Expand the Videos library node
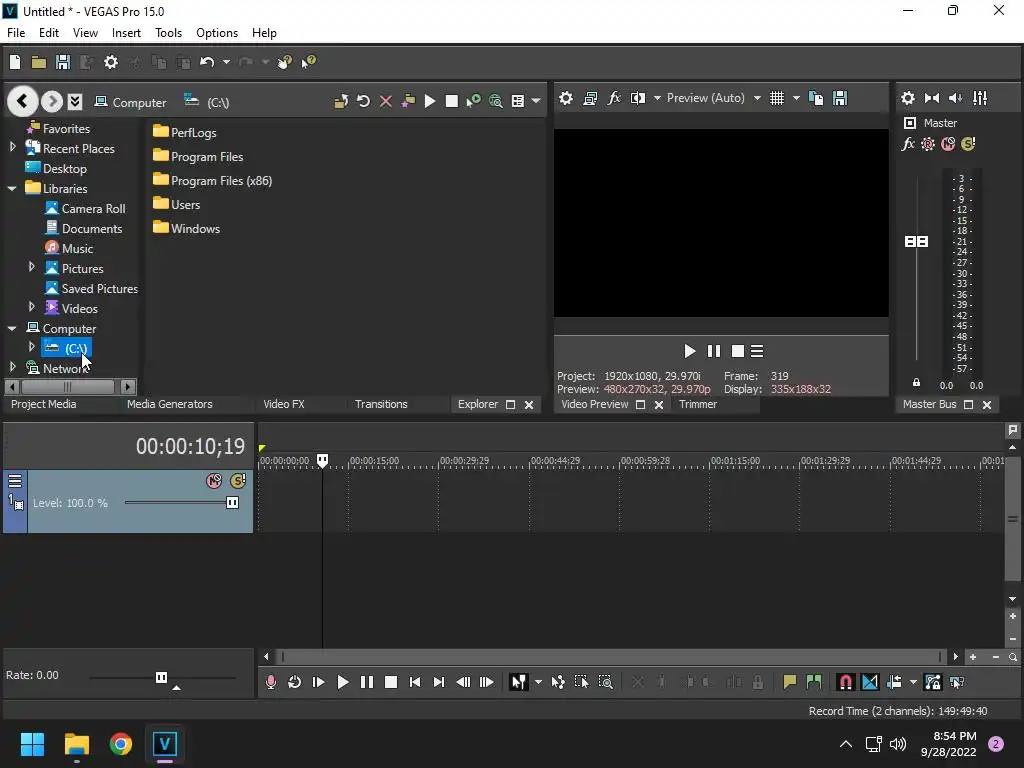The width and height of the screenshot is (1024, 768). [31, 308]
